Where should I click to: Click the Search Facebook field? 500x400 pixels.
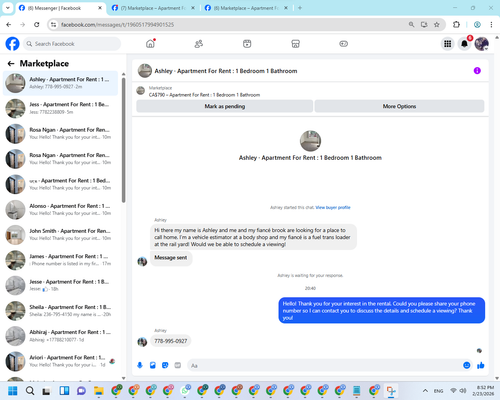pos(72,44)
